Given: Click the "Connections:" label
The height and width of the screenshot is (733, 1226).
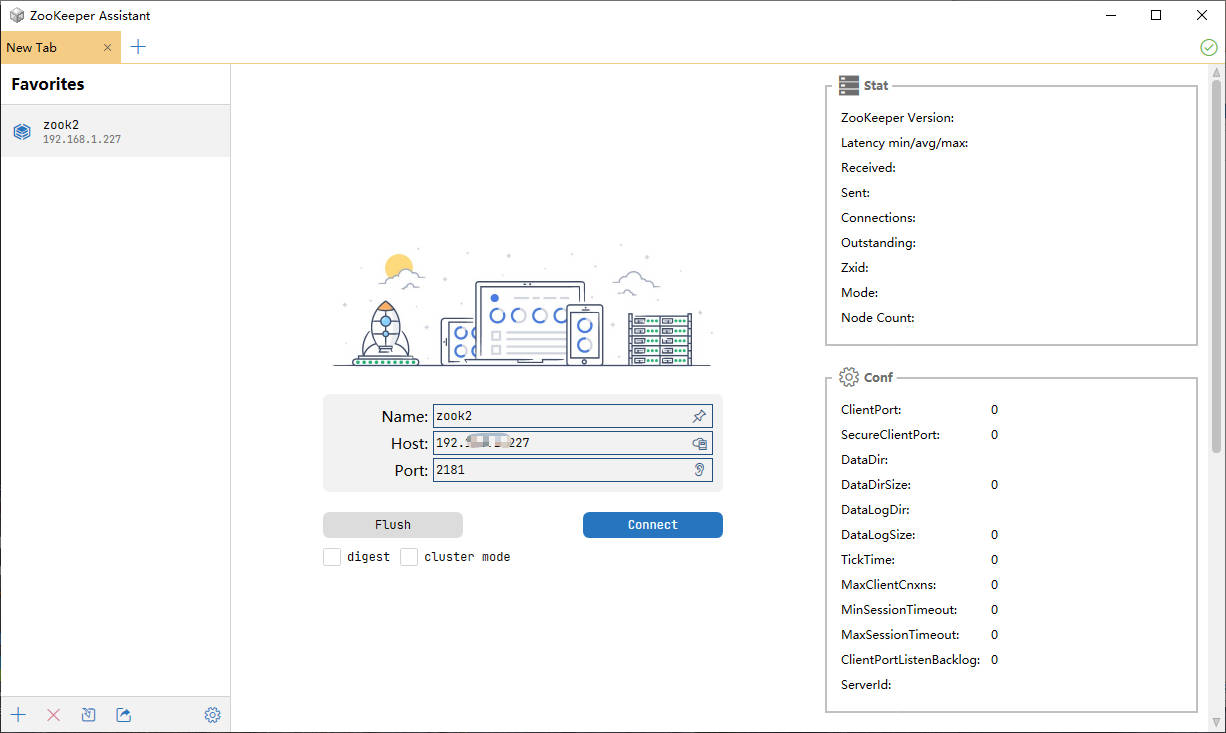Looking at the screenshot, I should [x=879, y=218].
